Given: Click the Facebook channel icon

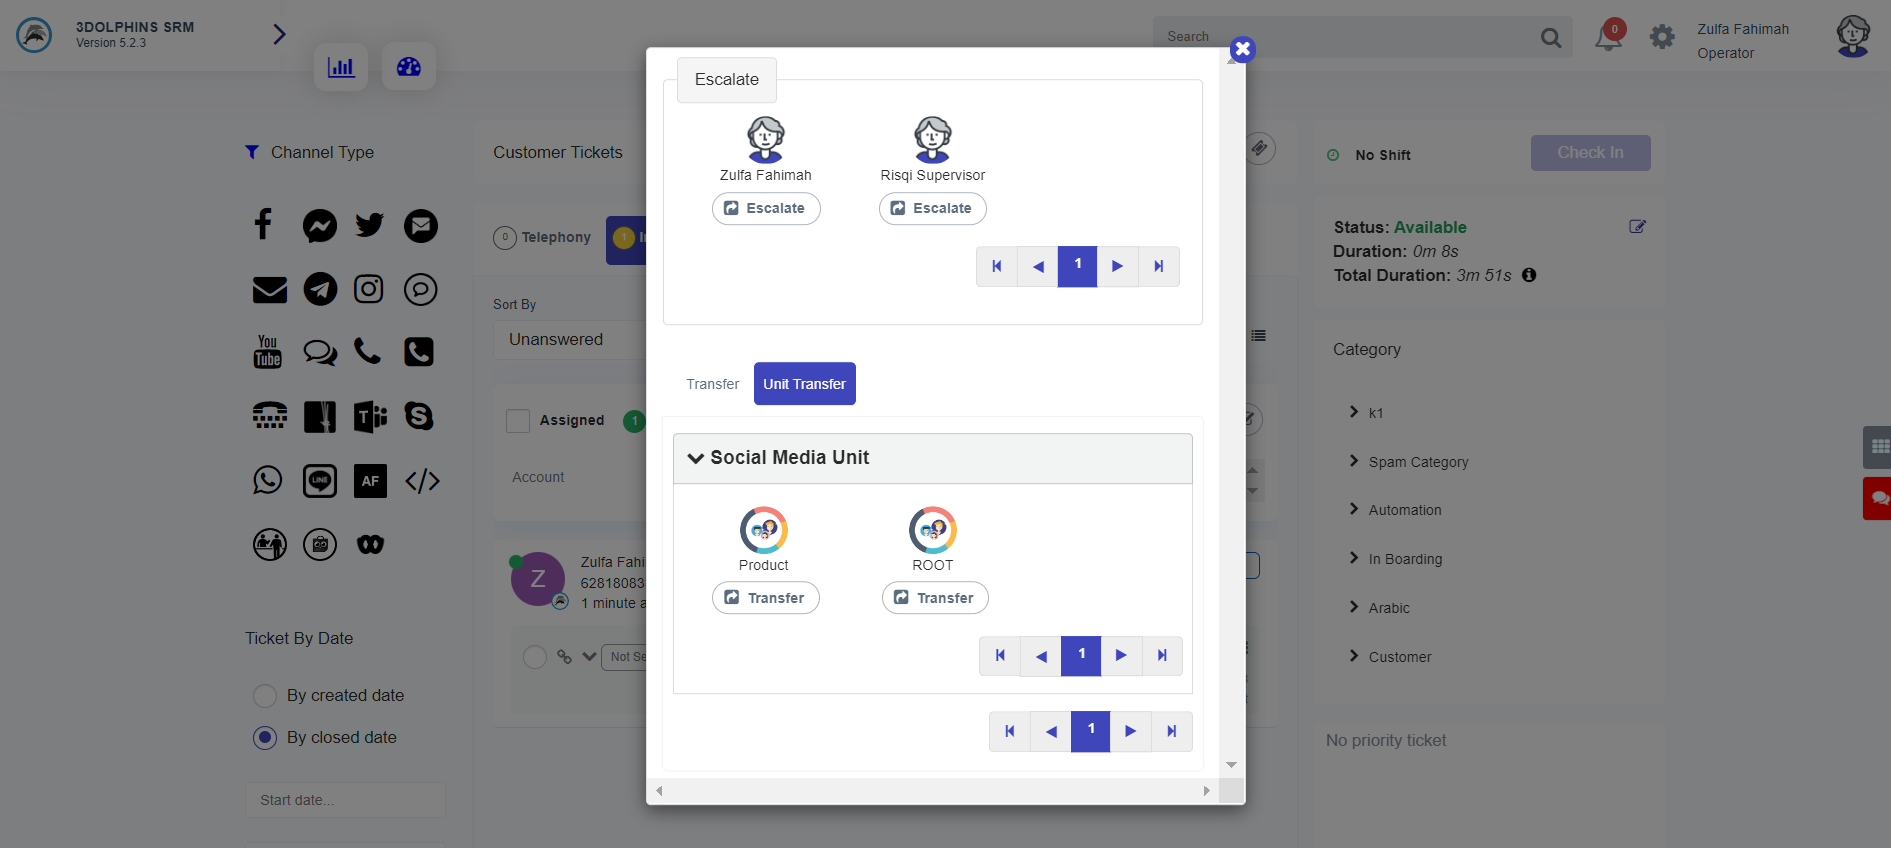Looking at the screenshot, I should click(263, 225).
